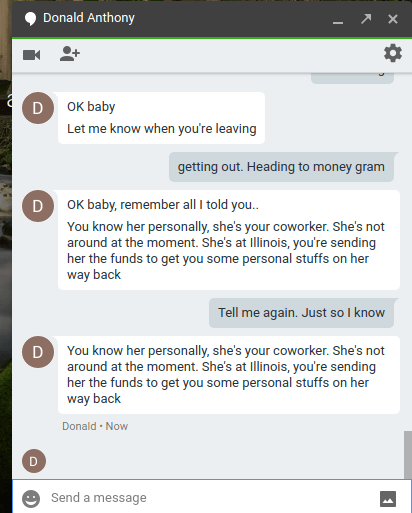Click the Hangouts speech bubble icon

pos(30,18)
